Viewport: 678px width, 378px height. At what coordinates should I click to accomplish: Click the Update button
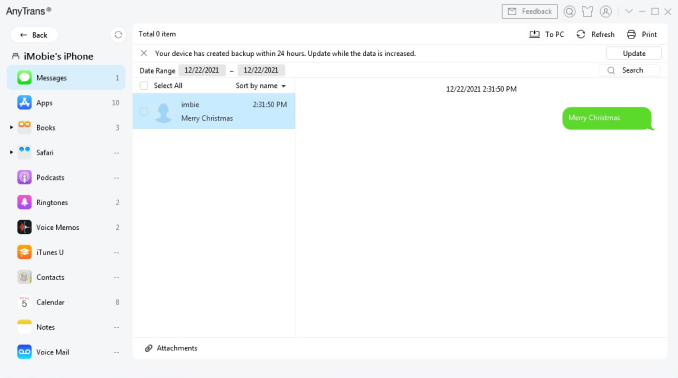[x=634, y=53]
